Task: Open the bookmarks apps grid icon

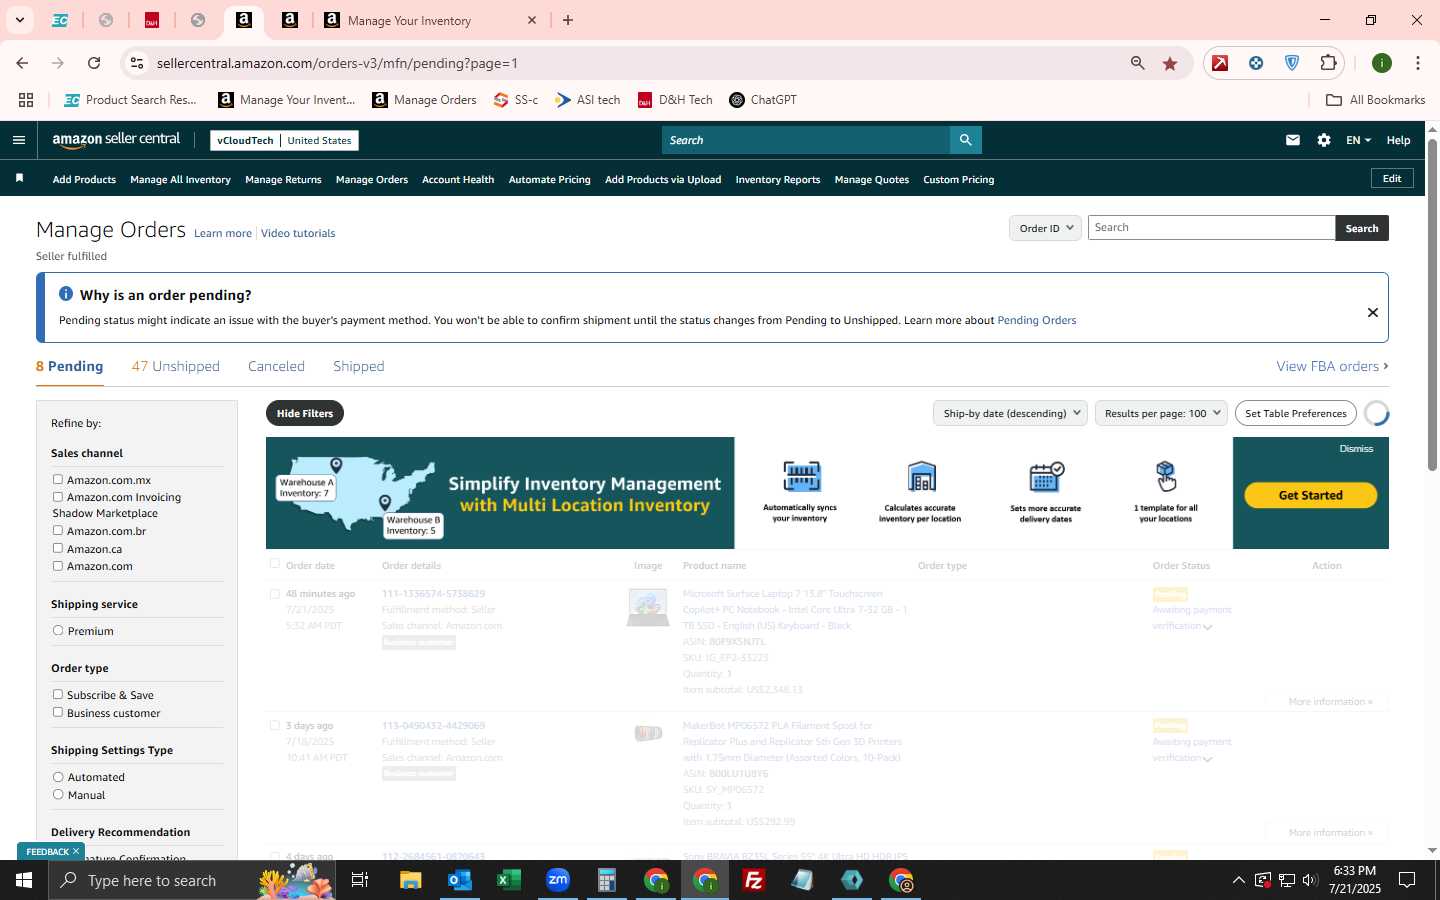Action: [26, 100]
